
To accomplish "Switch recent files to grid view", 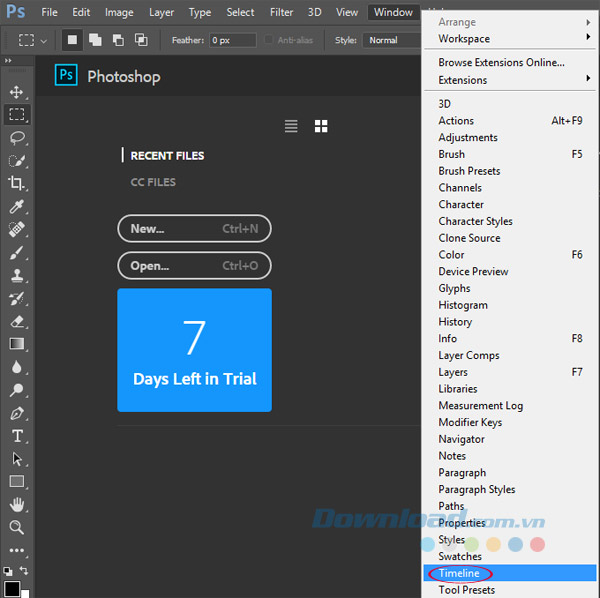I will coord(321,126).
